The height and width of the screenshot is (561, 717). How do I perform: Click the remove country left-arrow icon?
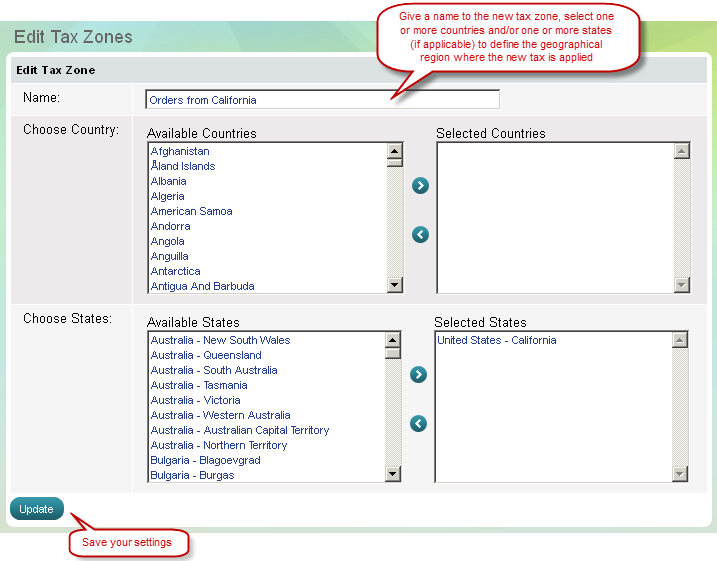pyautogui.click(x=420, y=235)
